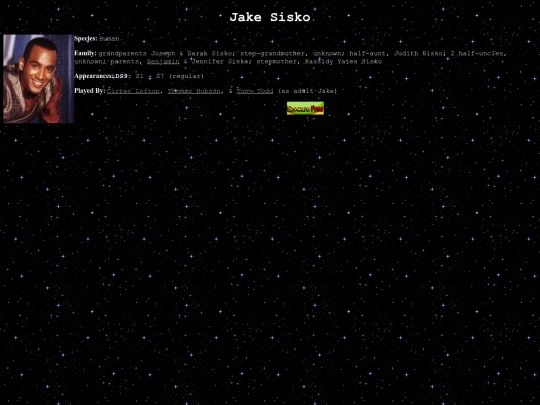540x405 pixels.
Task: Select the text (as adult Jake)
Action: click(x=308, y=91)
